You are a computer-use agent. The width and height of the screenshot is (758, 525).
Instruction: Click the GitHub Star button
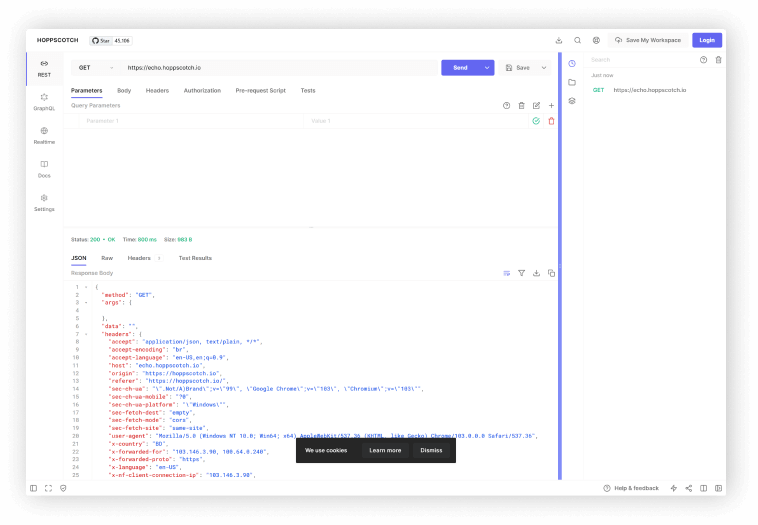[x=111, y=41]
